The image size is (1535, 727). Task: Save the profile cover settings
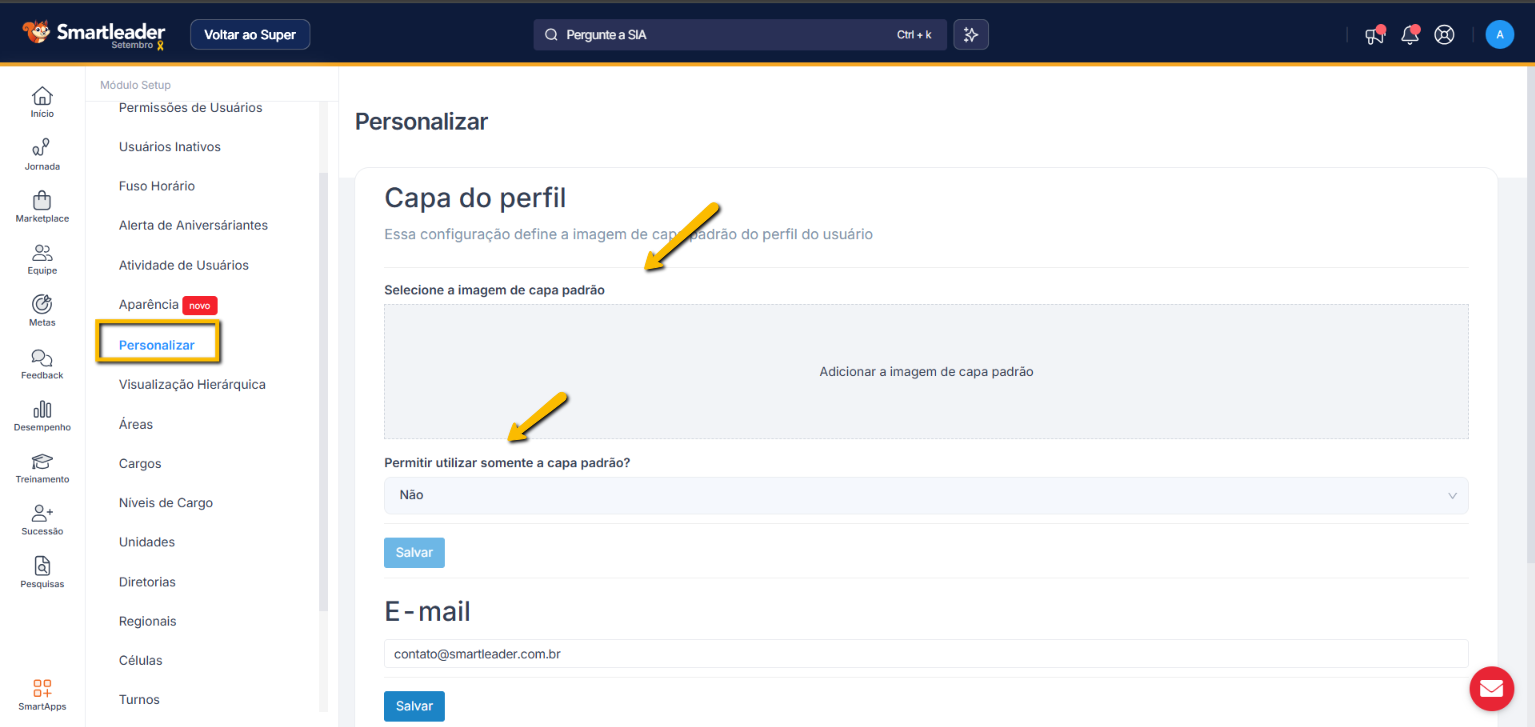(x=414, y=553)
